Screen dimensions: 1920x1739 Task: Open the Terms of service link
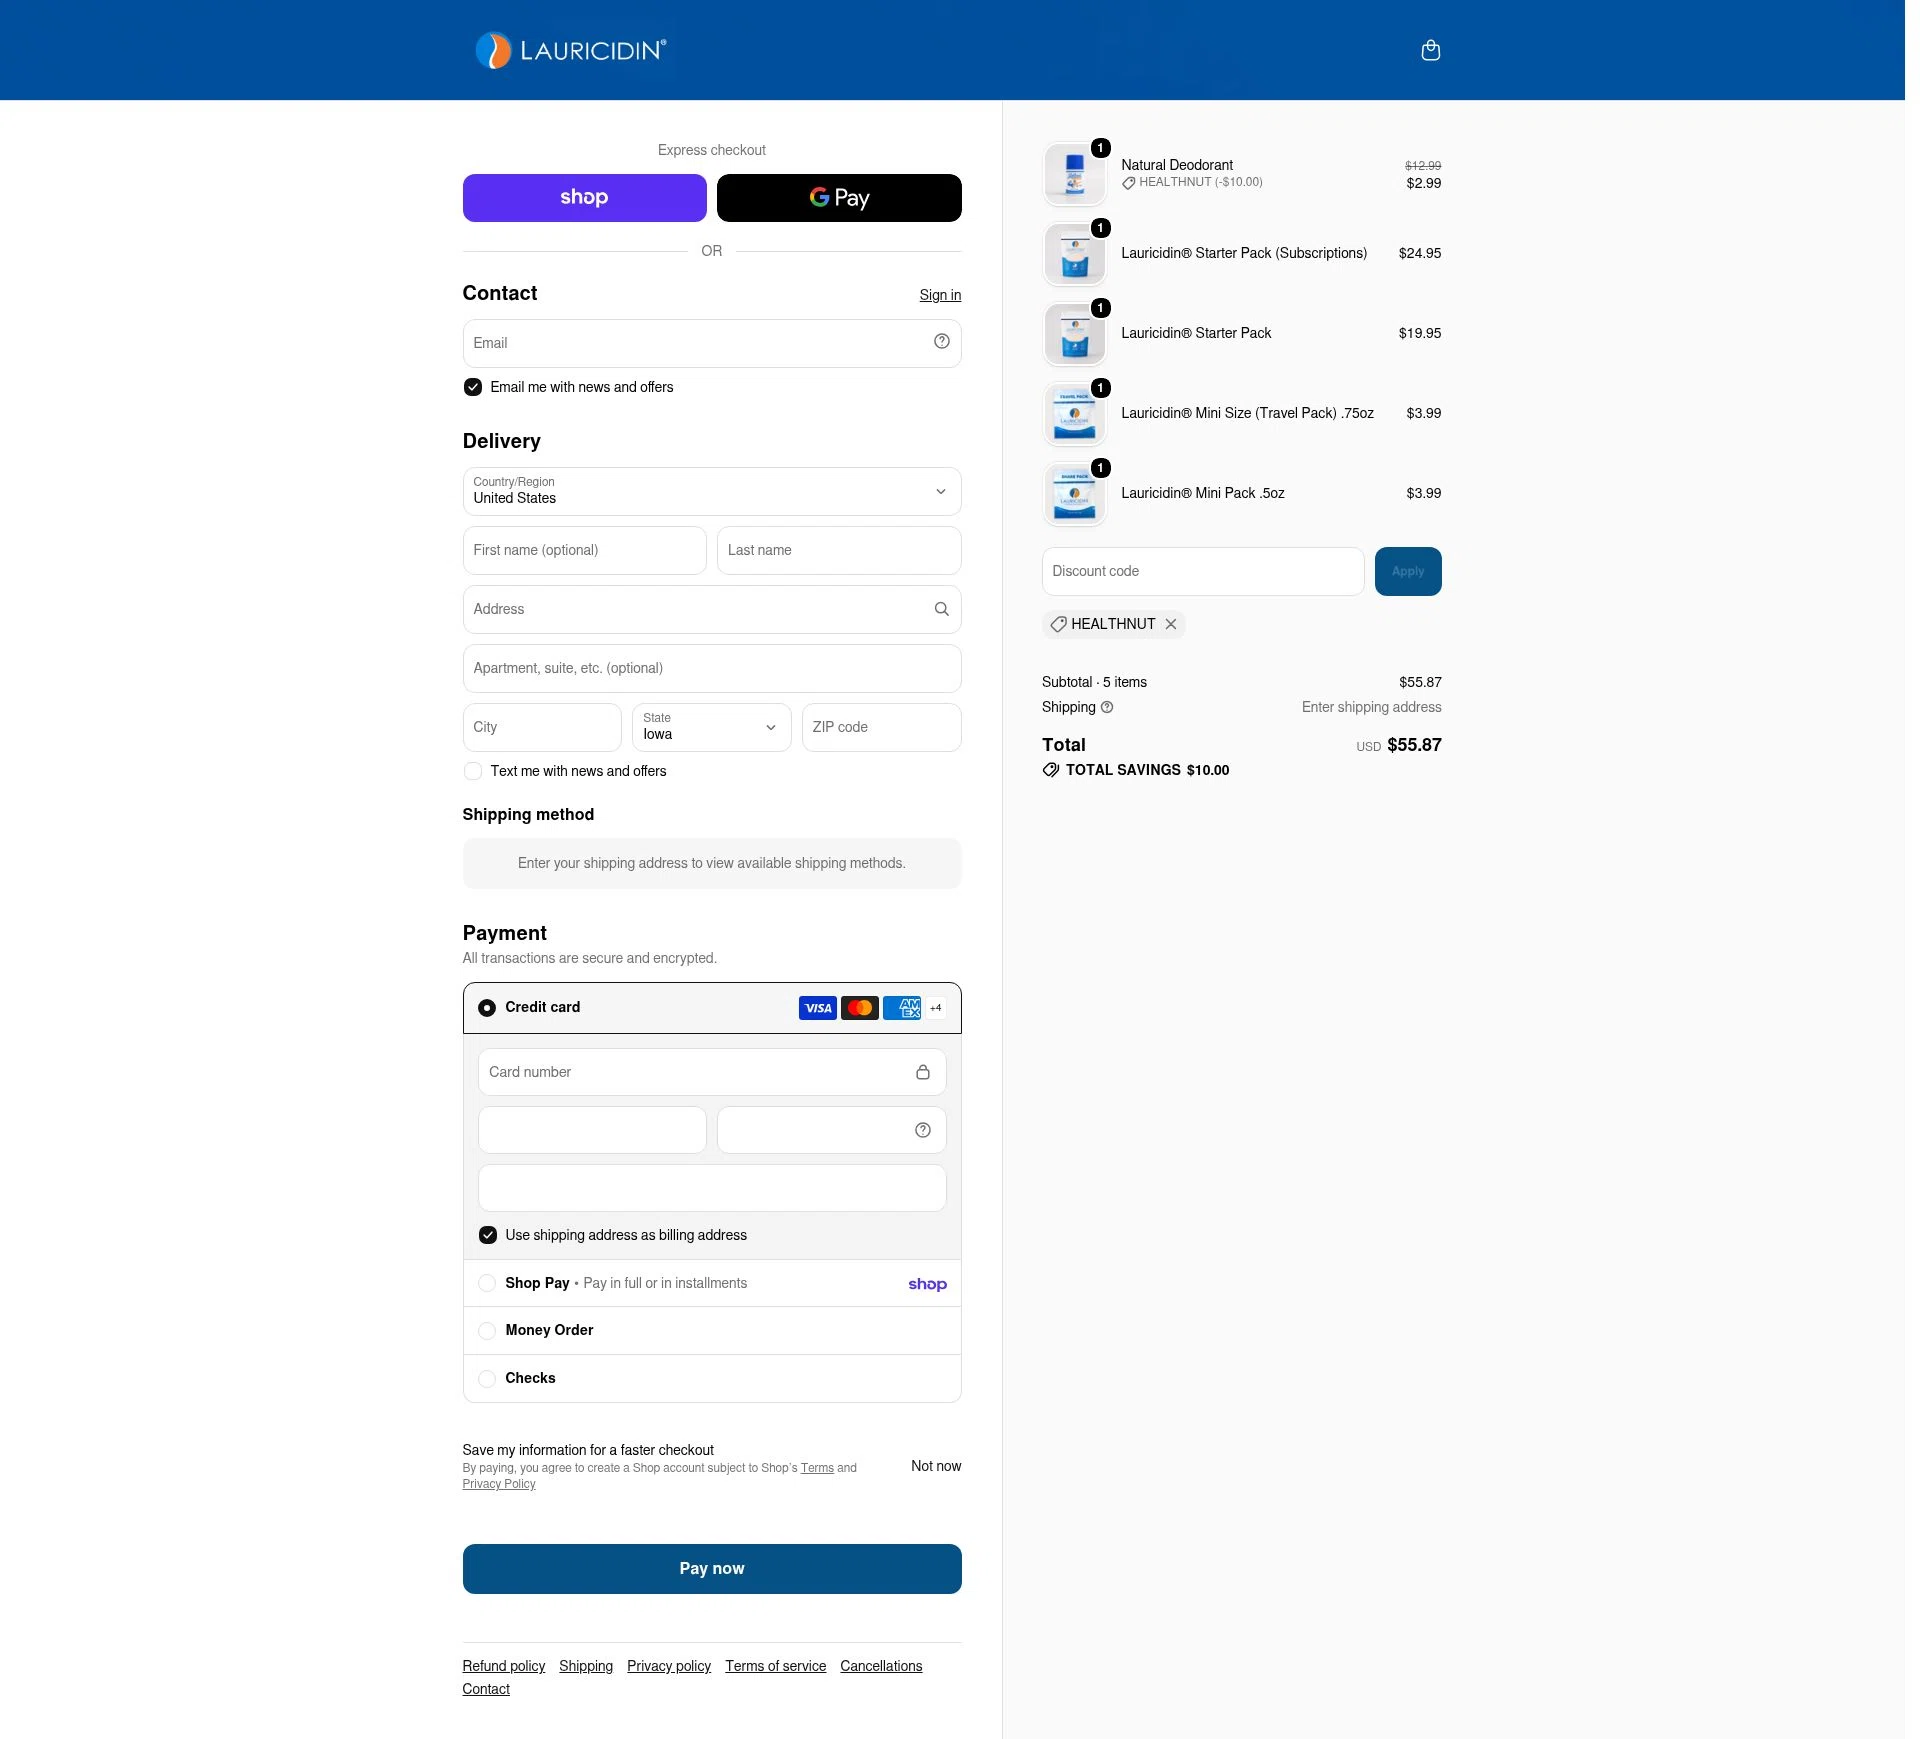coord(775,1666)
